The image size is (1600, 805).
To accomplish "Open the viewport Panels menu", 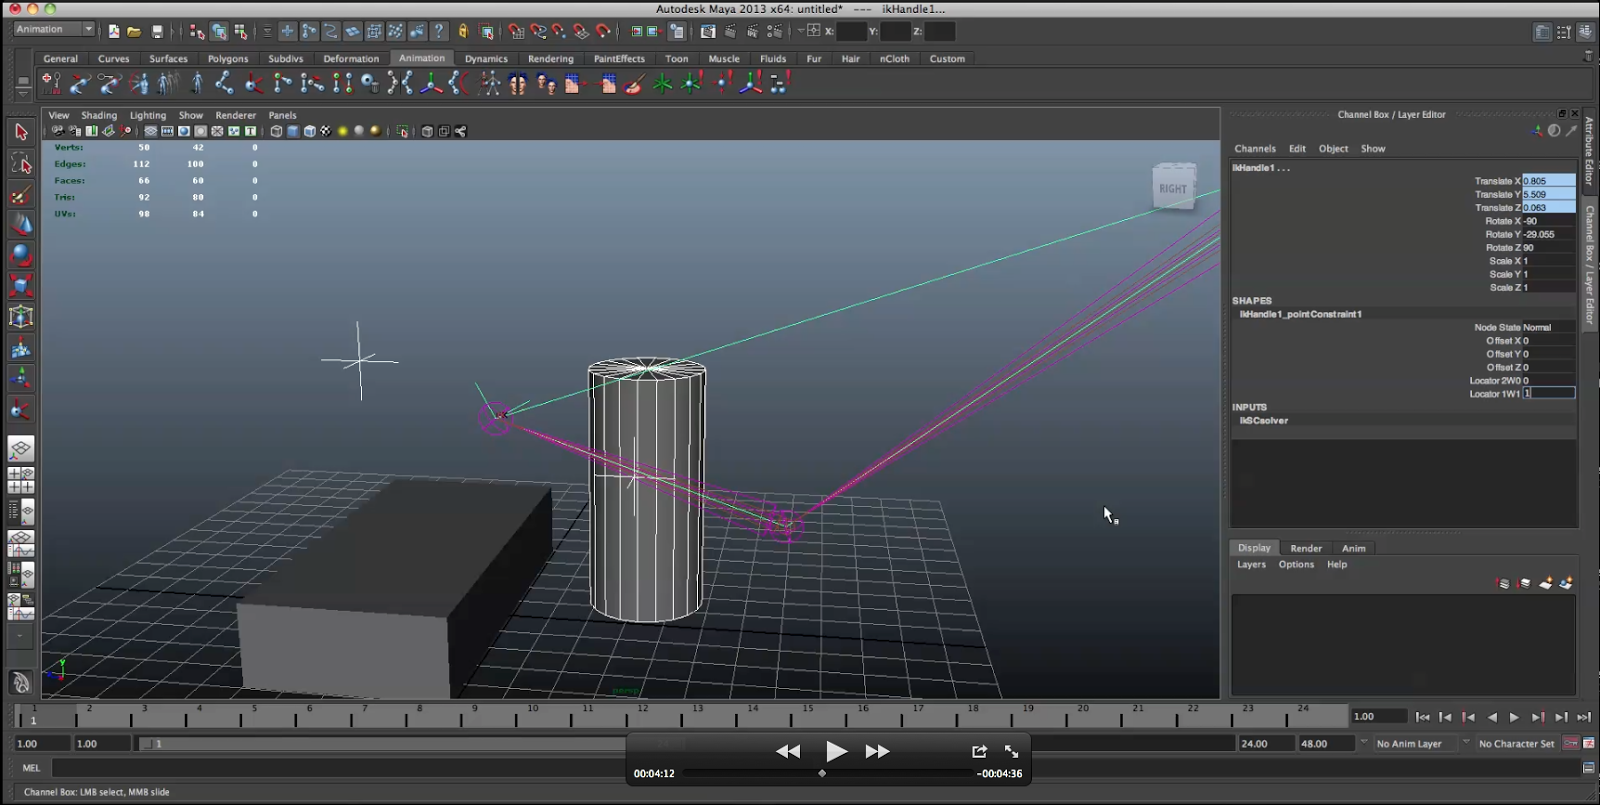I will click(x=282, y=115).
